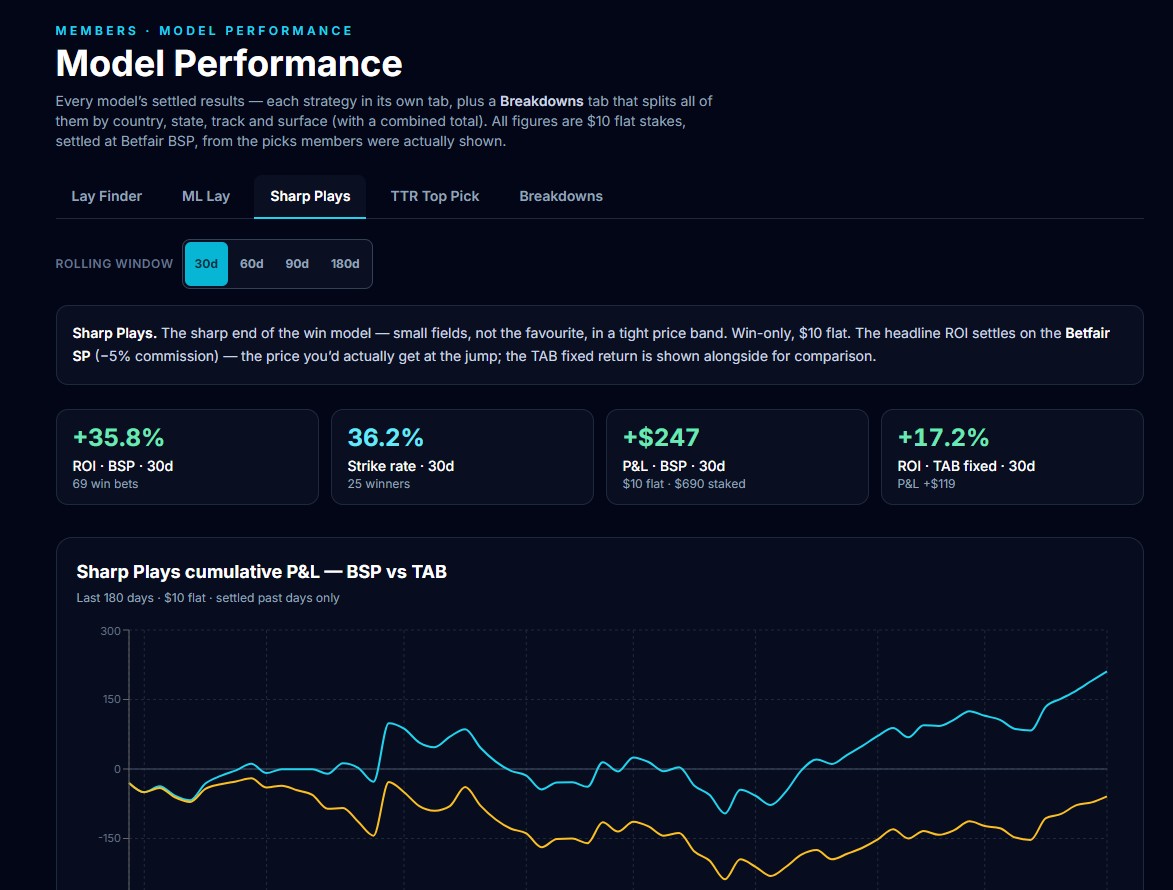
Task: Click the +$247 P&L value
Action: click(x=661, y=438)
